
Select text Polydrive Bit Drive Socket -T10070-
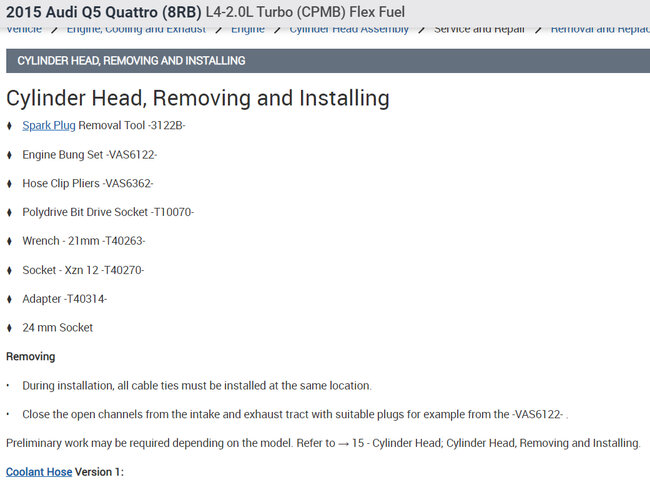[108, 212]
